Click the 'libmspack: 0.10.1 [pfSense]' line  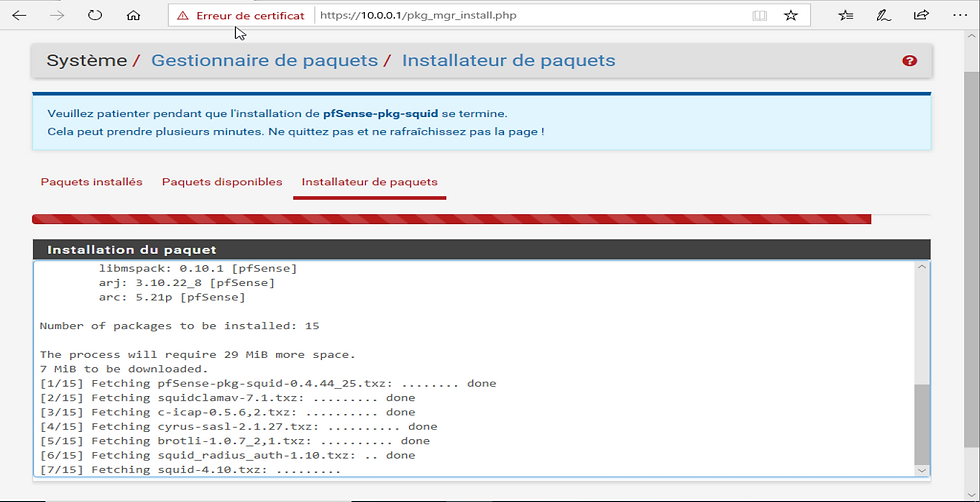pyautogui.click(x=198, y=269)
